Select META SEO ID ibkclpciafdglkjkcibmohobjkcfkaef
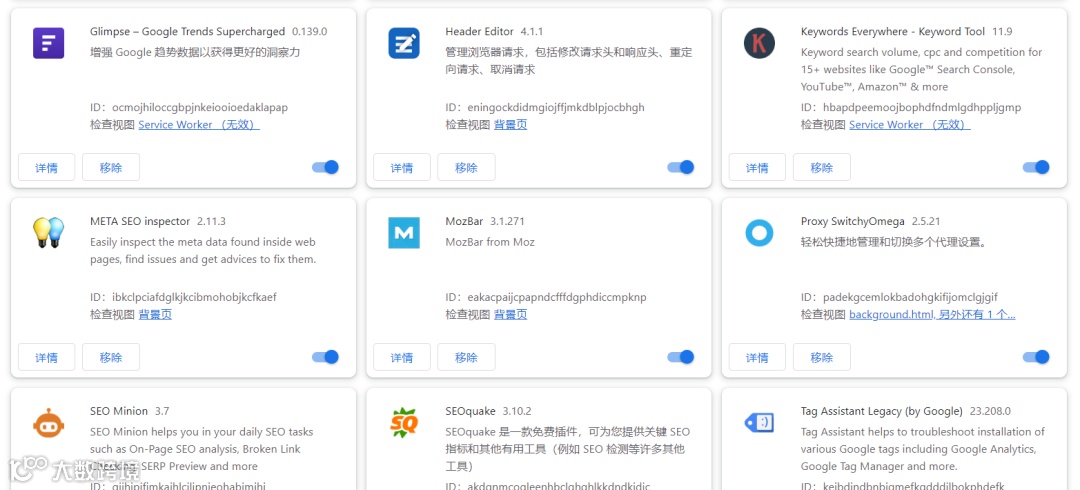This screenshot has height=490, width=1080. [194, 297]
